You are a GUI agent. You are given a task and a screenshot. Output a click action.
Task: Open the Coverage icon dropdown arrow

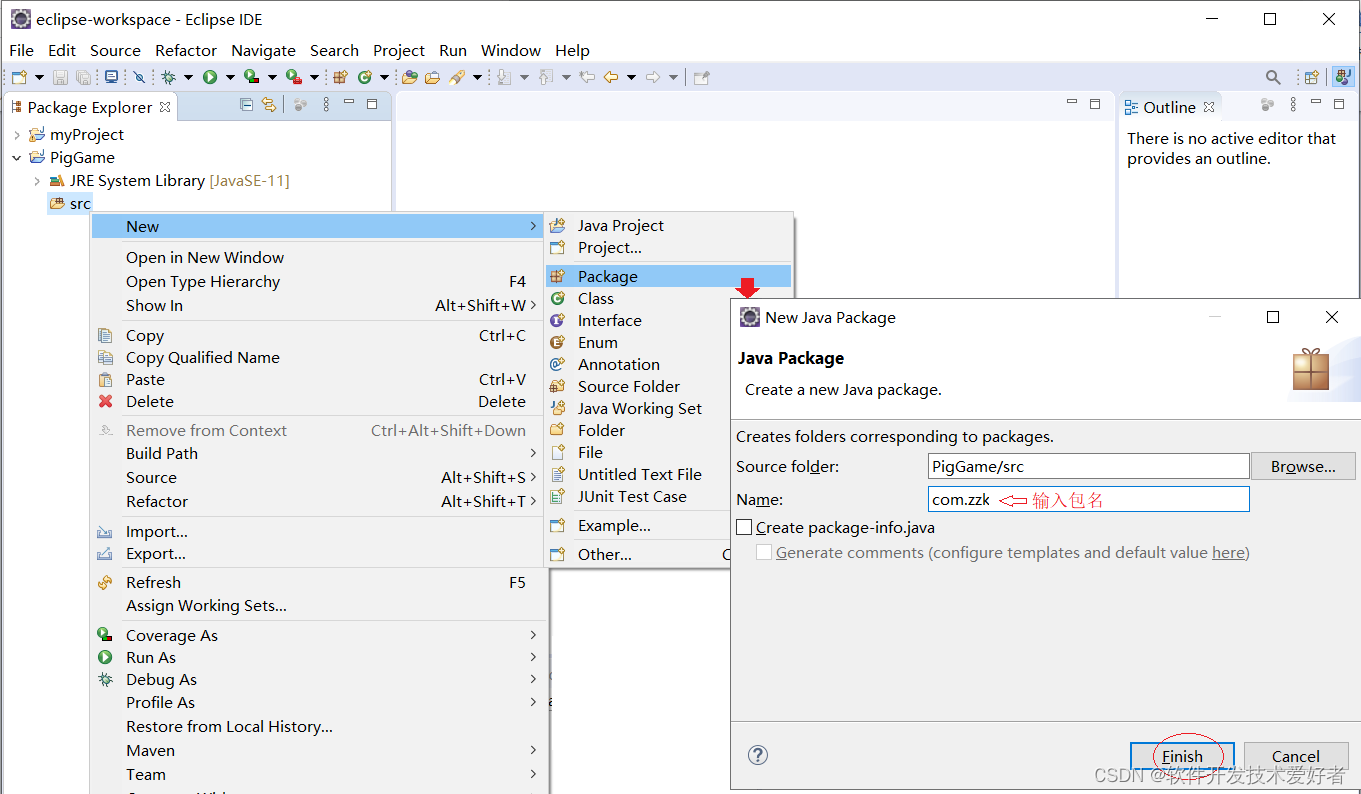pyautogui.click(x=272, y=77)
